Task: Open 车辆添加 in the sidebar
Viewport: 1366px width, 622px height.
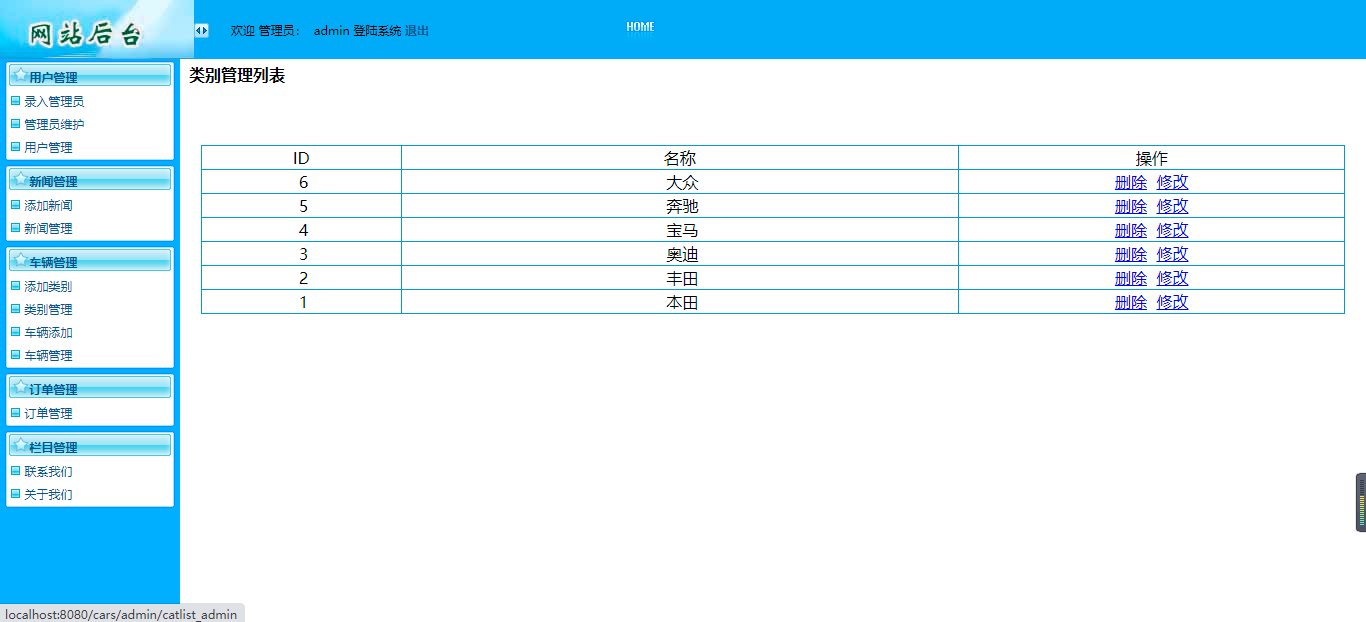Action: pos(48,333)
